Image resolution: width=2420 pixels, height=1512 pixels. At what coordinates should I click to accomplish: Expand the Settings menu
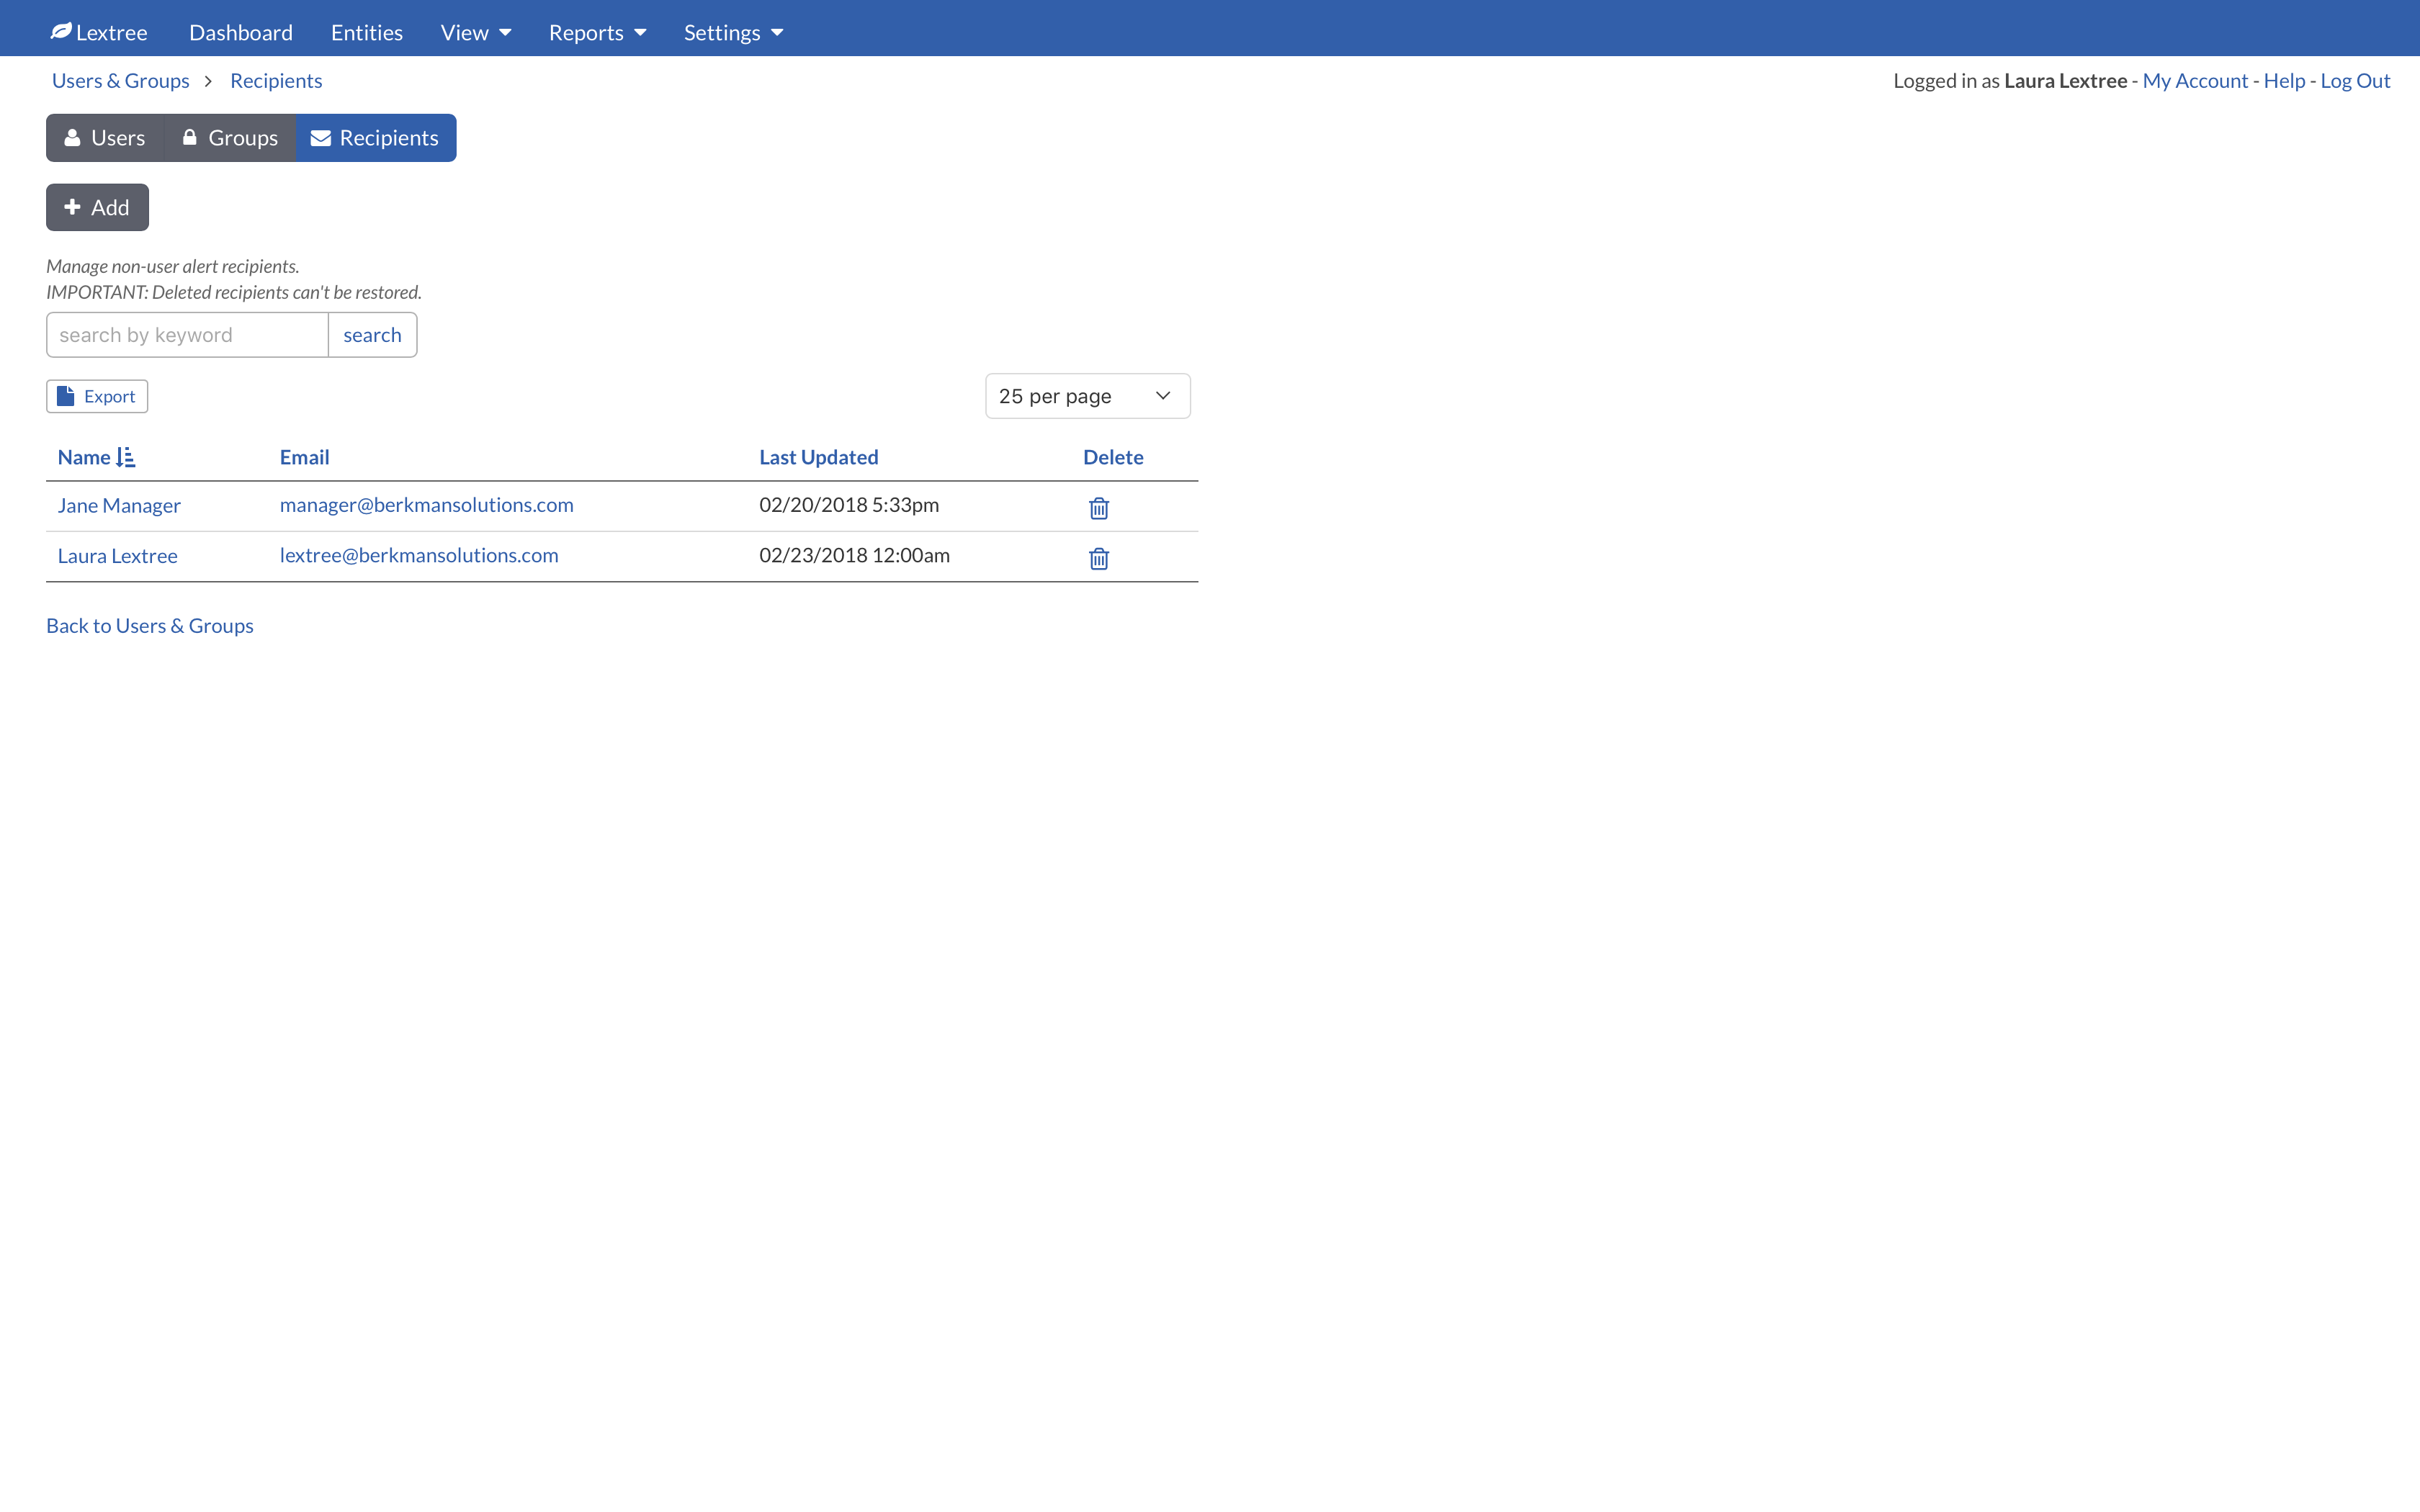click(x=733, y=32)
